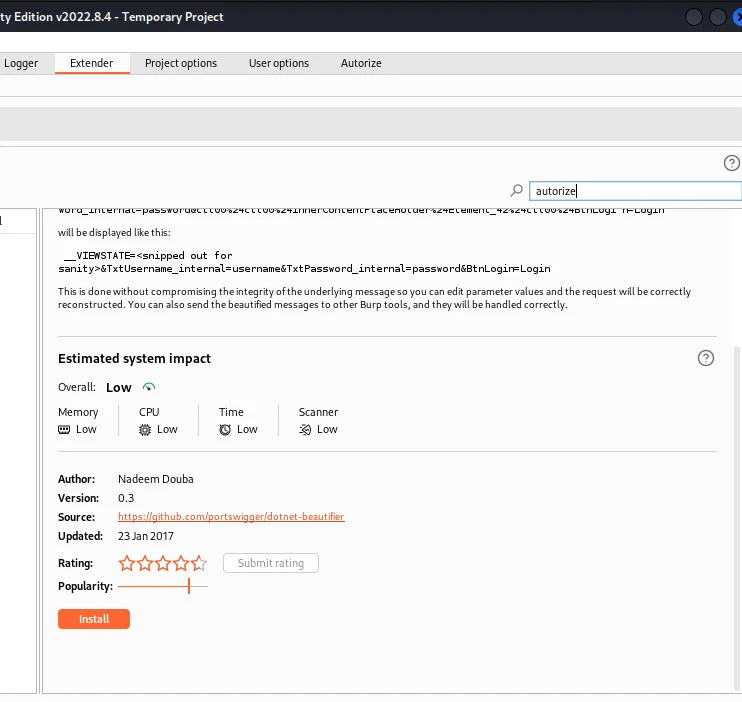Give a five-star rating with the last star
Image resolution: width=742 pixels, height=702 pixels.
coord(199,563)
